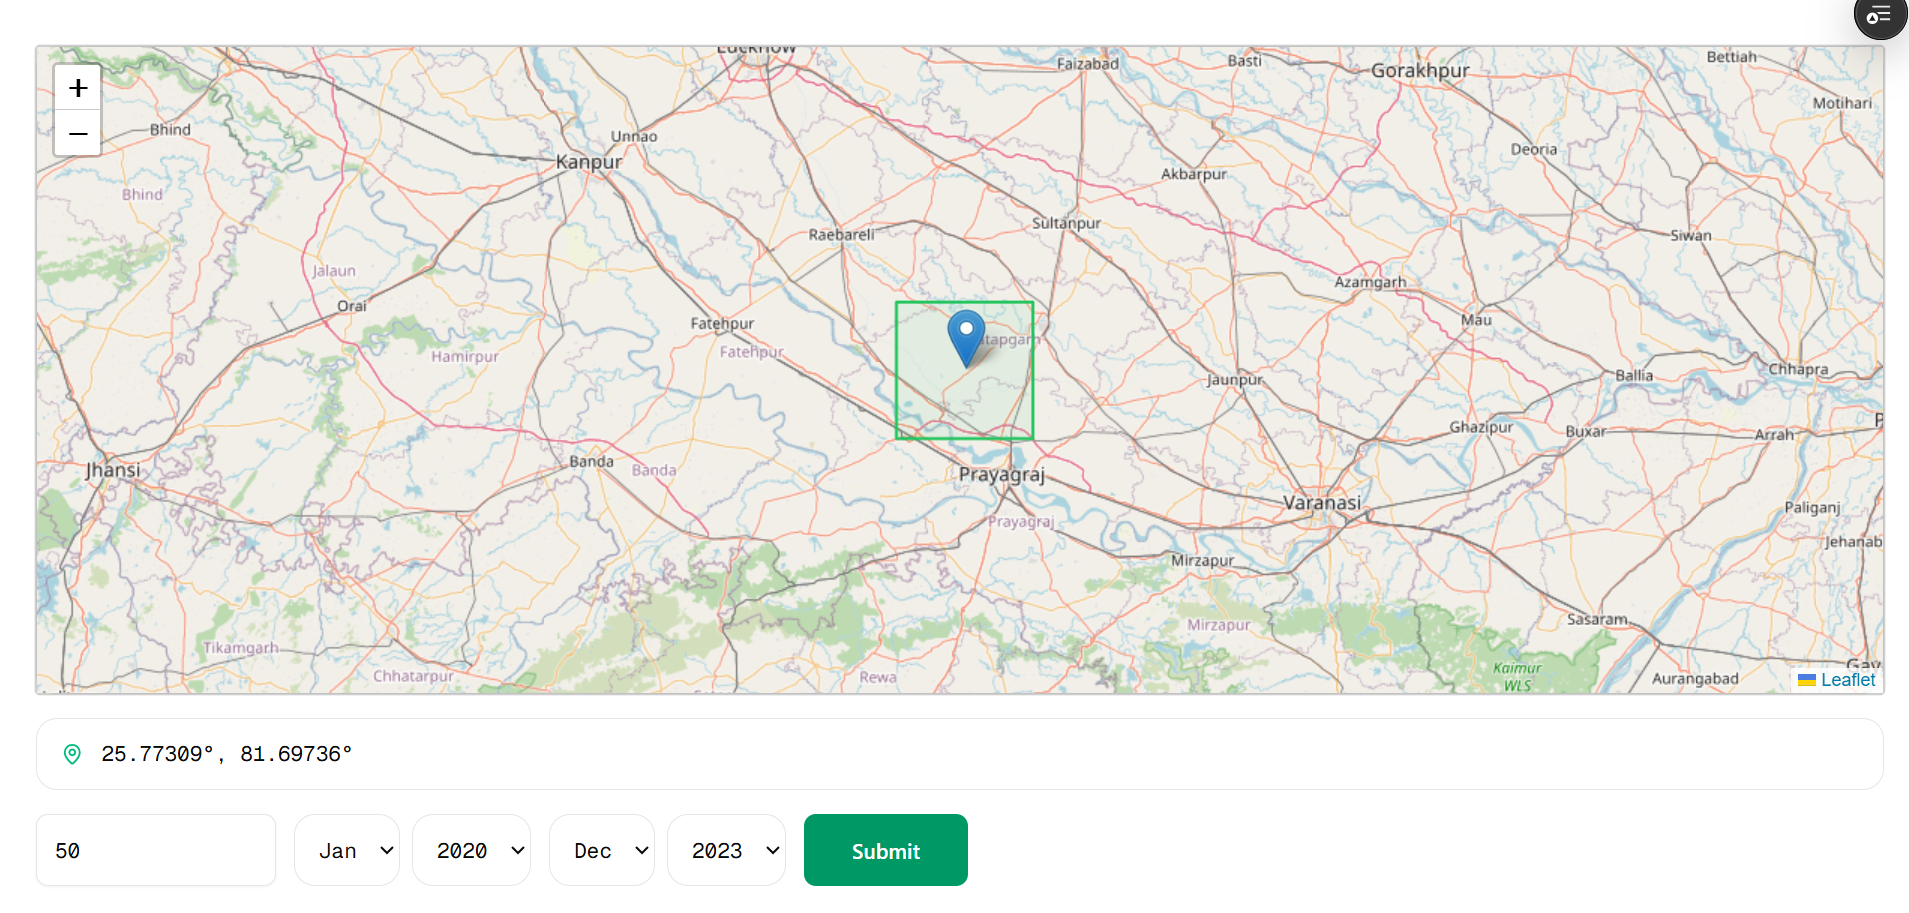Open the dark floating menu icon
This screenshot has height=913, width=1909.
coord(1879,16)
